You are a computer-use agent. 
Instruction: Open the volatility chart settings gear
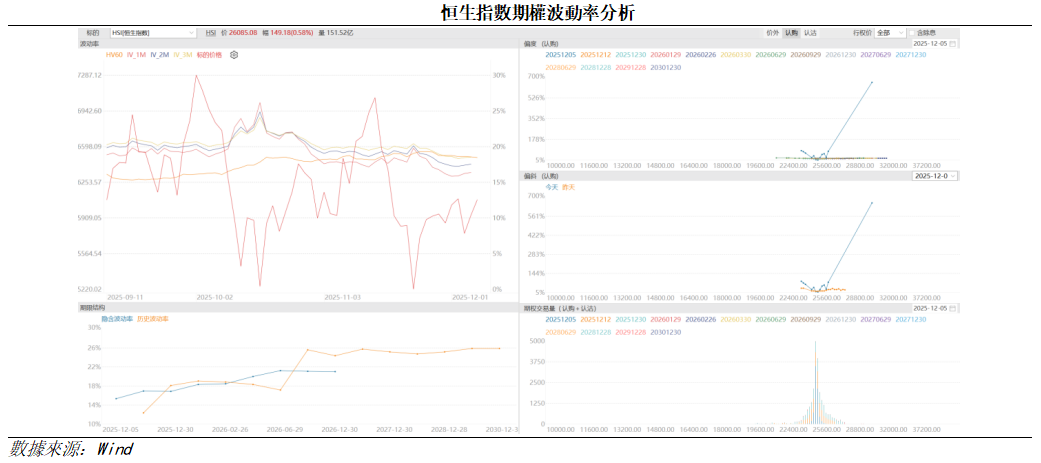[234, 55]
